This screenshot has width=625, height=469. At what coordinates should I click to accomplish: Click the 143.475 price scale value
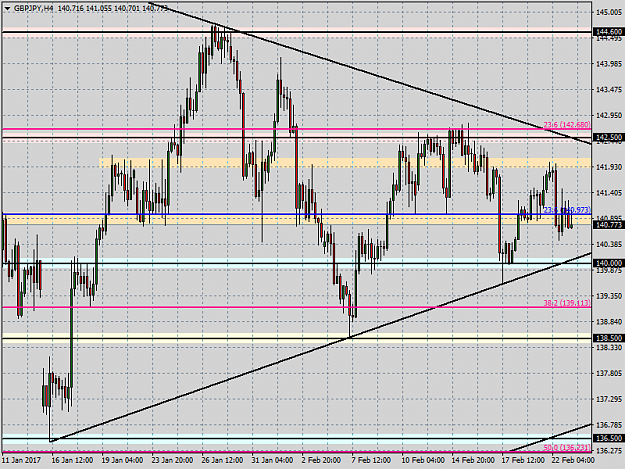609,90
